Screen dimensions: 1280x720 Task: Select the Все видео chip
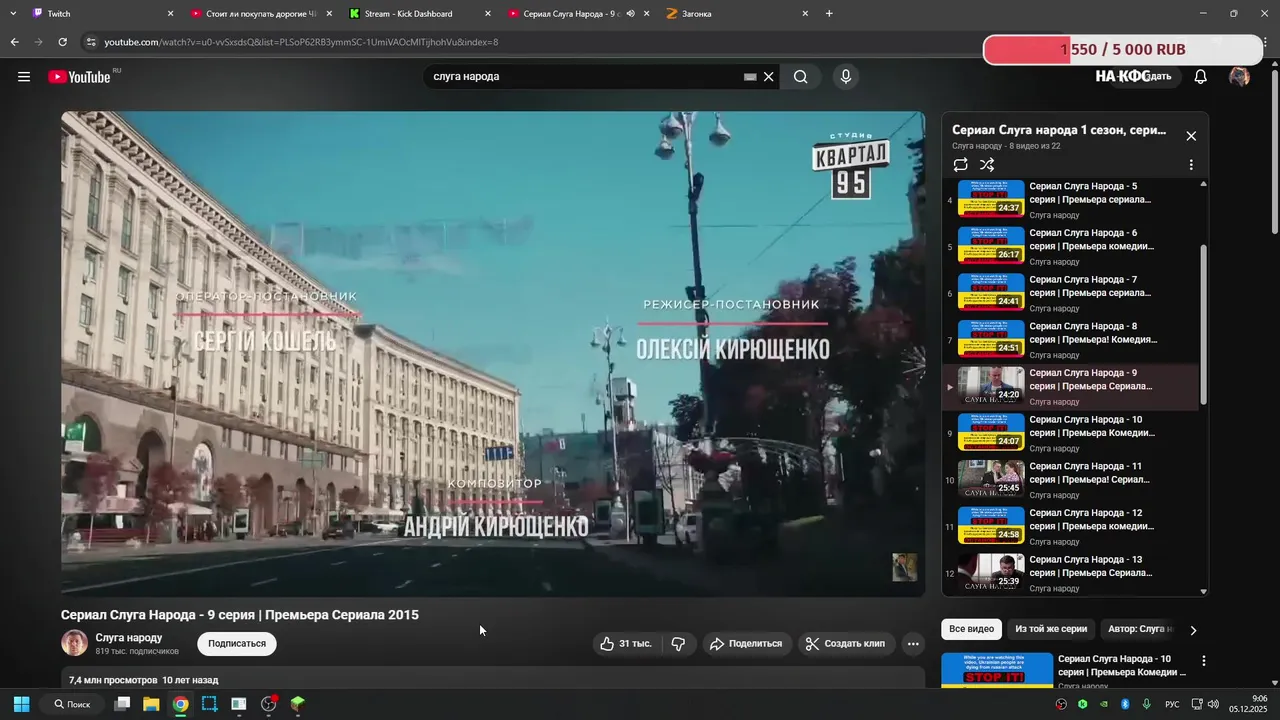pyautogui.click(x=971, y=629)
